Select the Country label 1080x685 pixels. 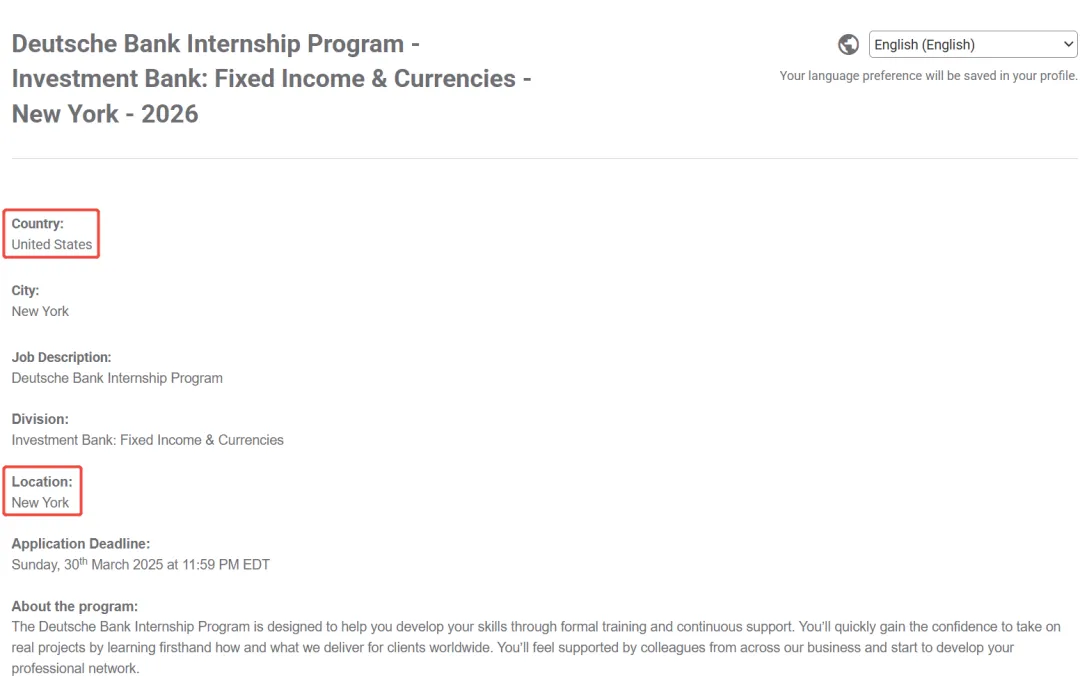(37, 224)
